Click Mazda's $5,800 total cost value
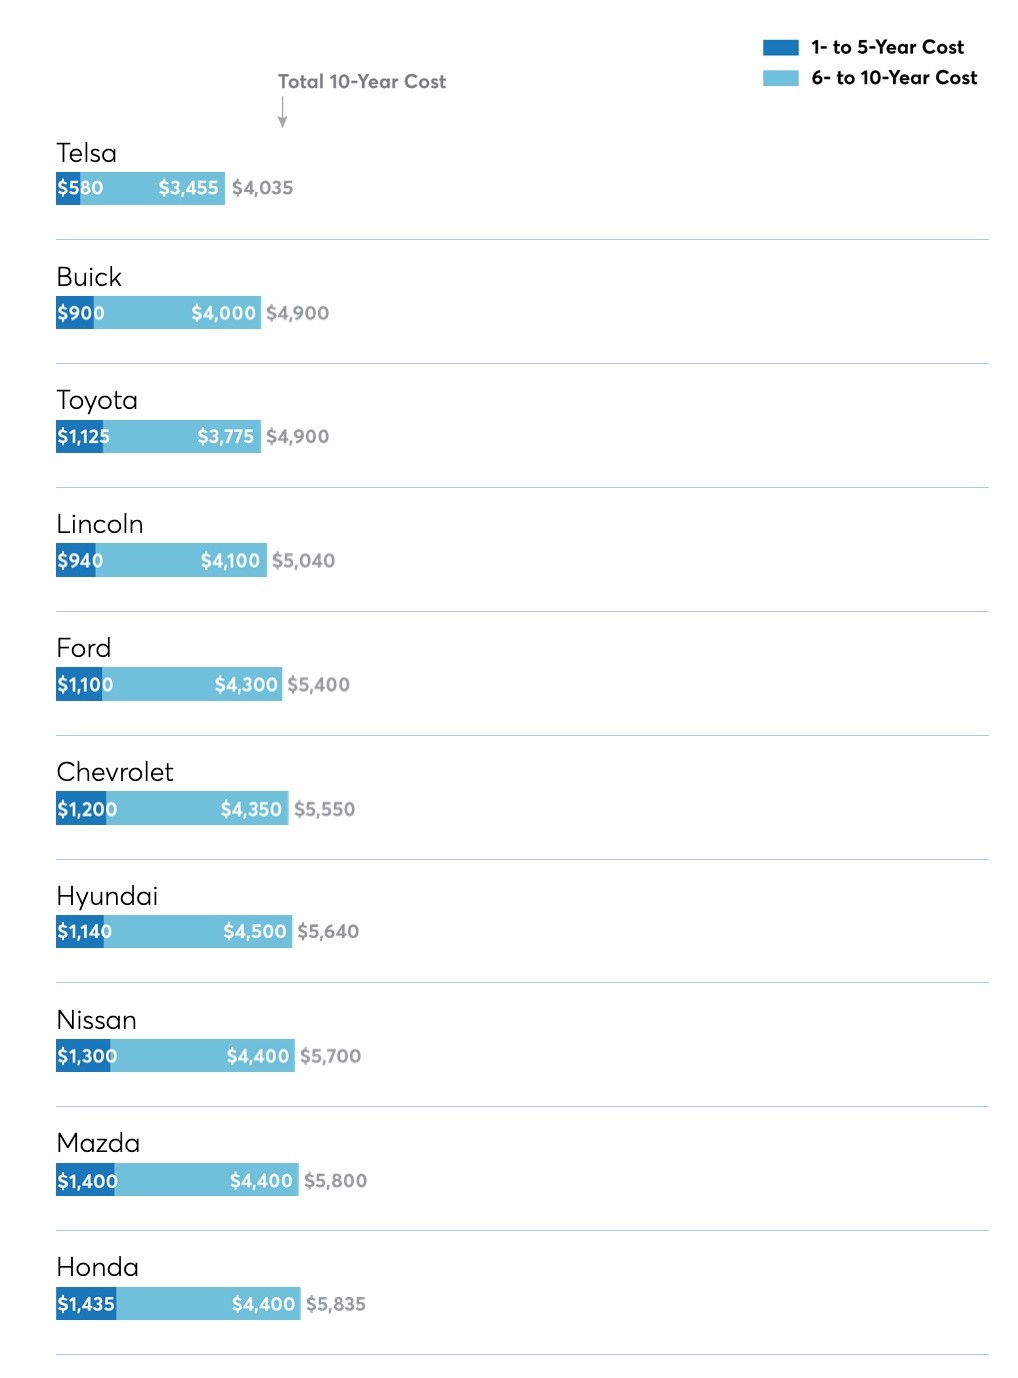Viewport: 1018px width, 1378px height. click(x=335, y=1181)
